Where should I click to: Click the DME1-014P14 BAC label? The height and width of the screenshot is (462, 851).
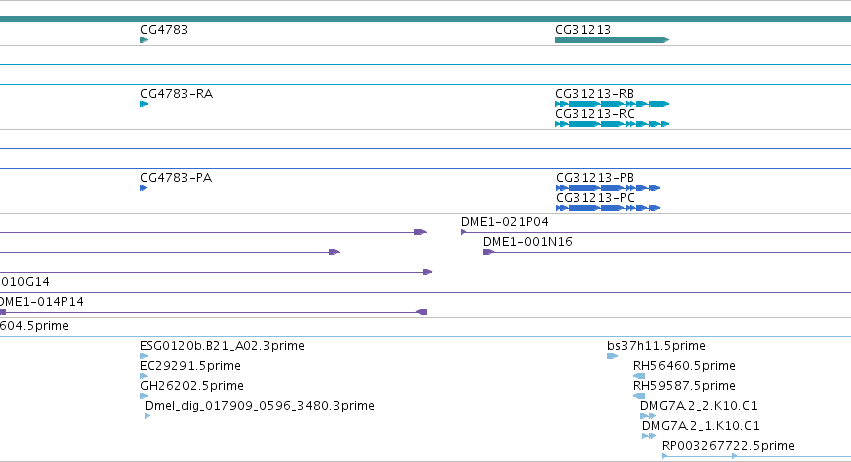coord(42,302)
